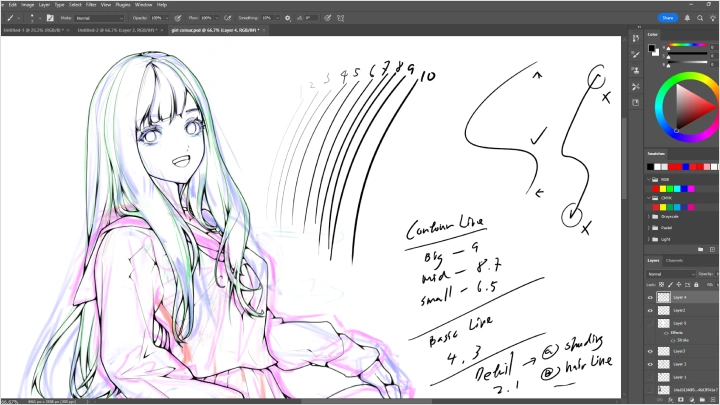The width and height of the screenshot is (720, 405).
Task: Lock image pixels brush icon
Action: [670, 285]
